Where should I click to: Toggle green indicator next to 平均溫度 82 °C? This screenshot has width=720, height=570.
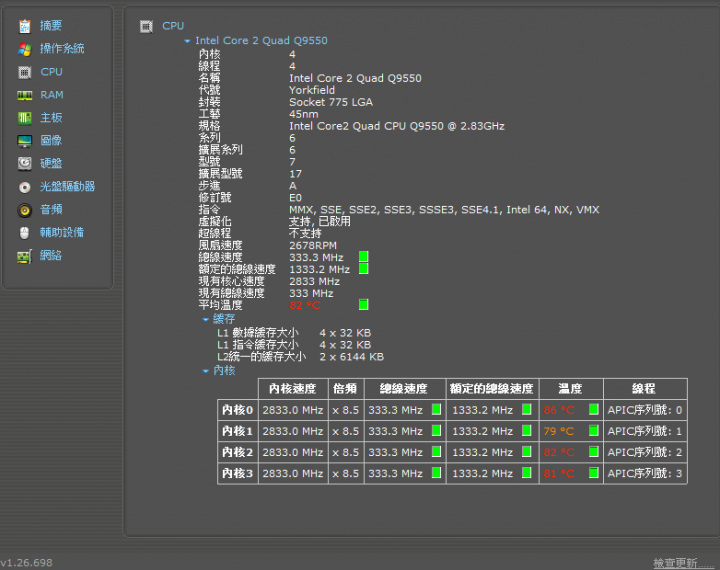(364, 304)
